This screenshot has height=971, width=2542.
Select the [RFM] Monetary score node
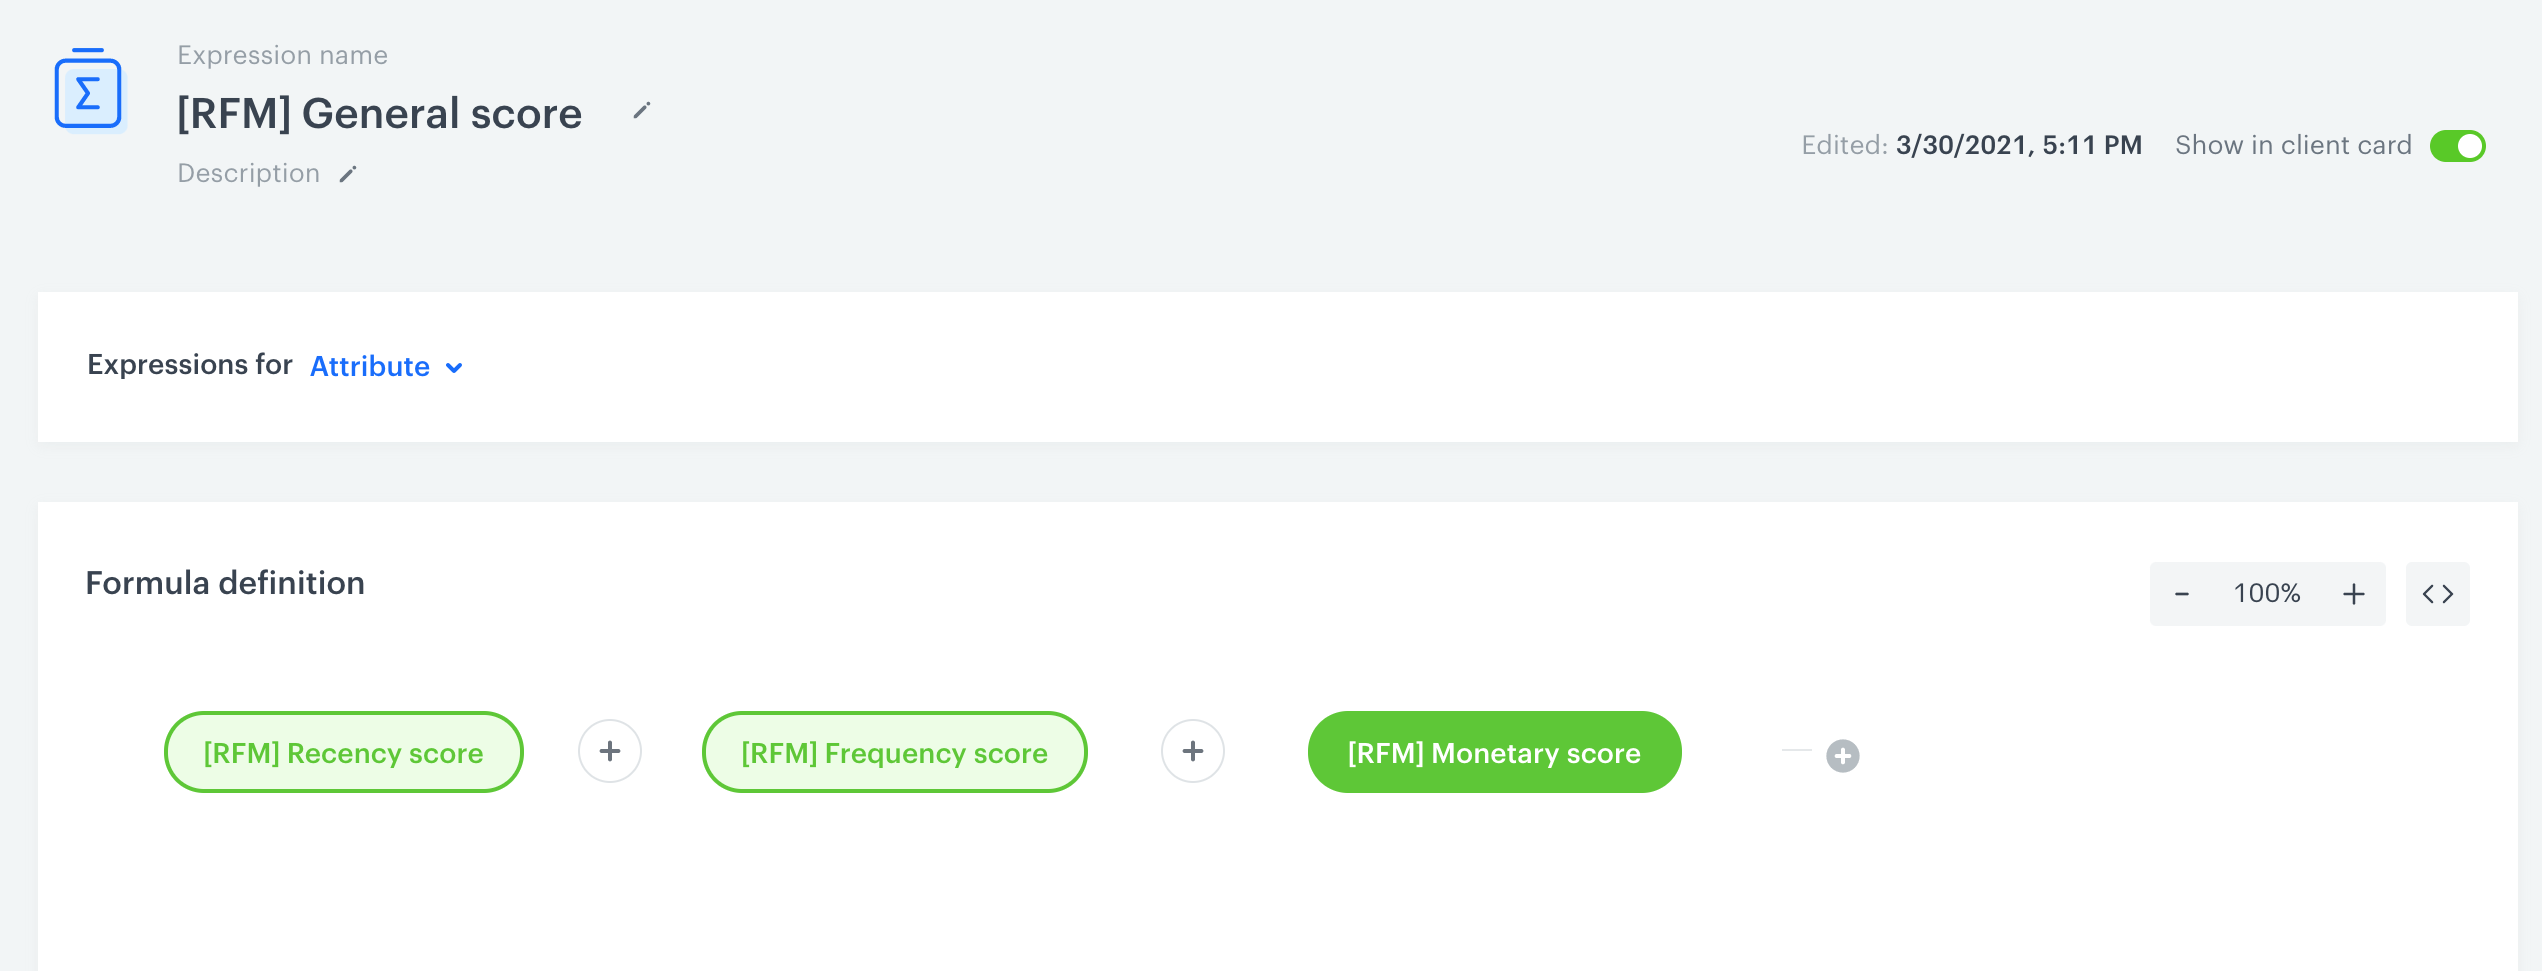coord(1494,752)
